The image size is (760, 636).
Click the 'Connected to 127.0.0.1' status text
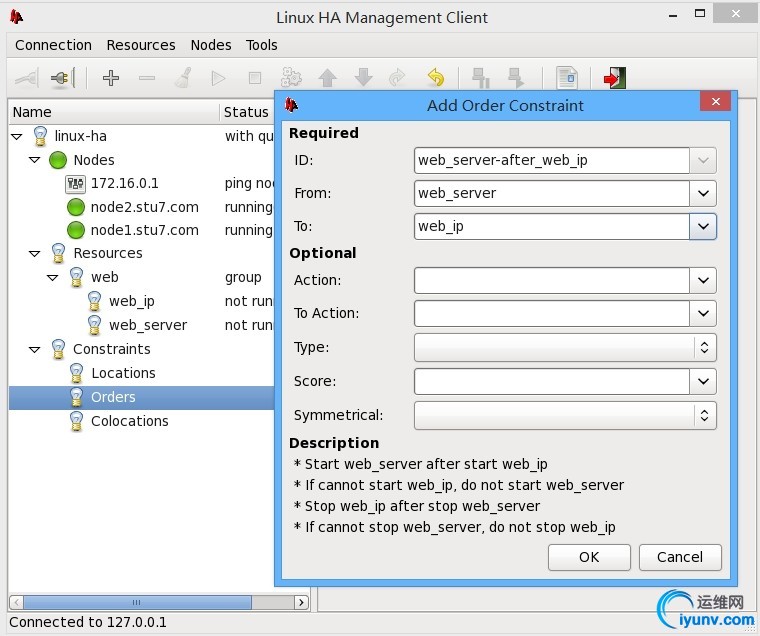pyautogui.click(x=88, y=622)
